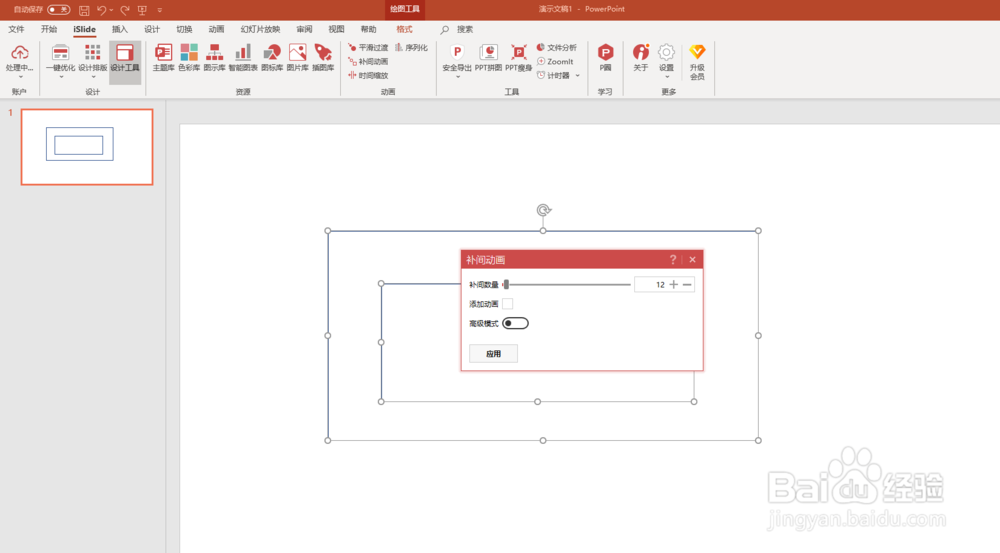1000x553 pixels.
Task: Click 序列化 serialize animation
Action: coord(411,48)
